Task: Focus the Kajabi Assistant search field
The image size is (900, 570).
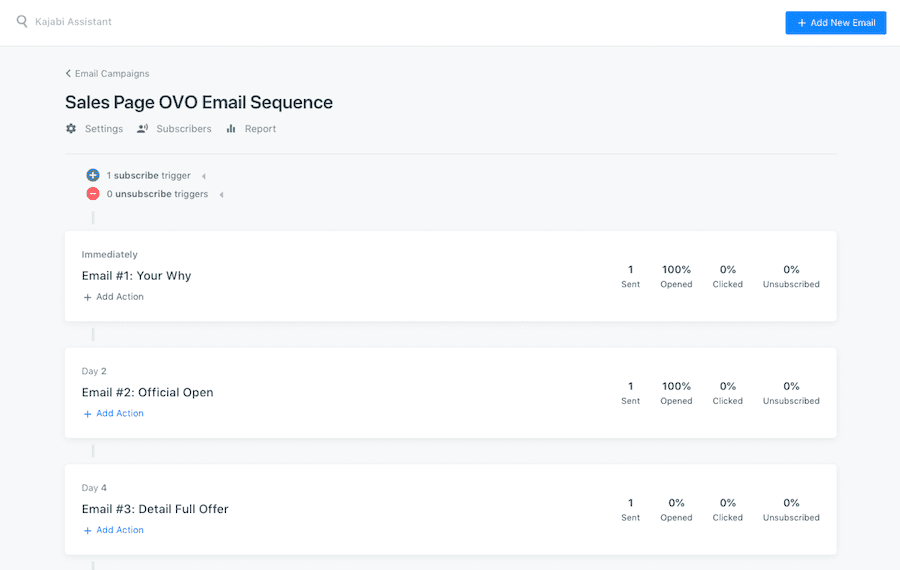Action: (73, 22)
